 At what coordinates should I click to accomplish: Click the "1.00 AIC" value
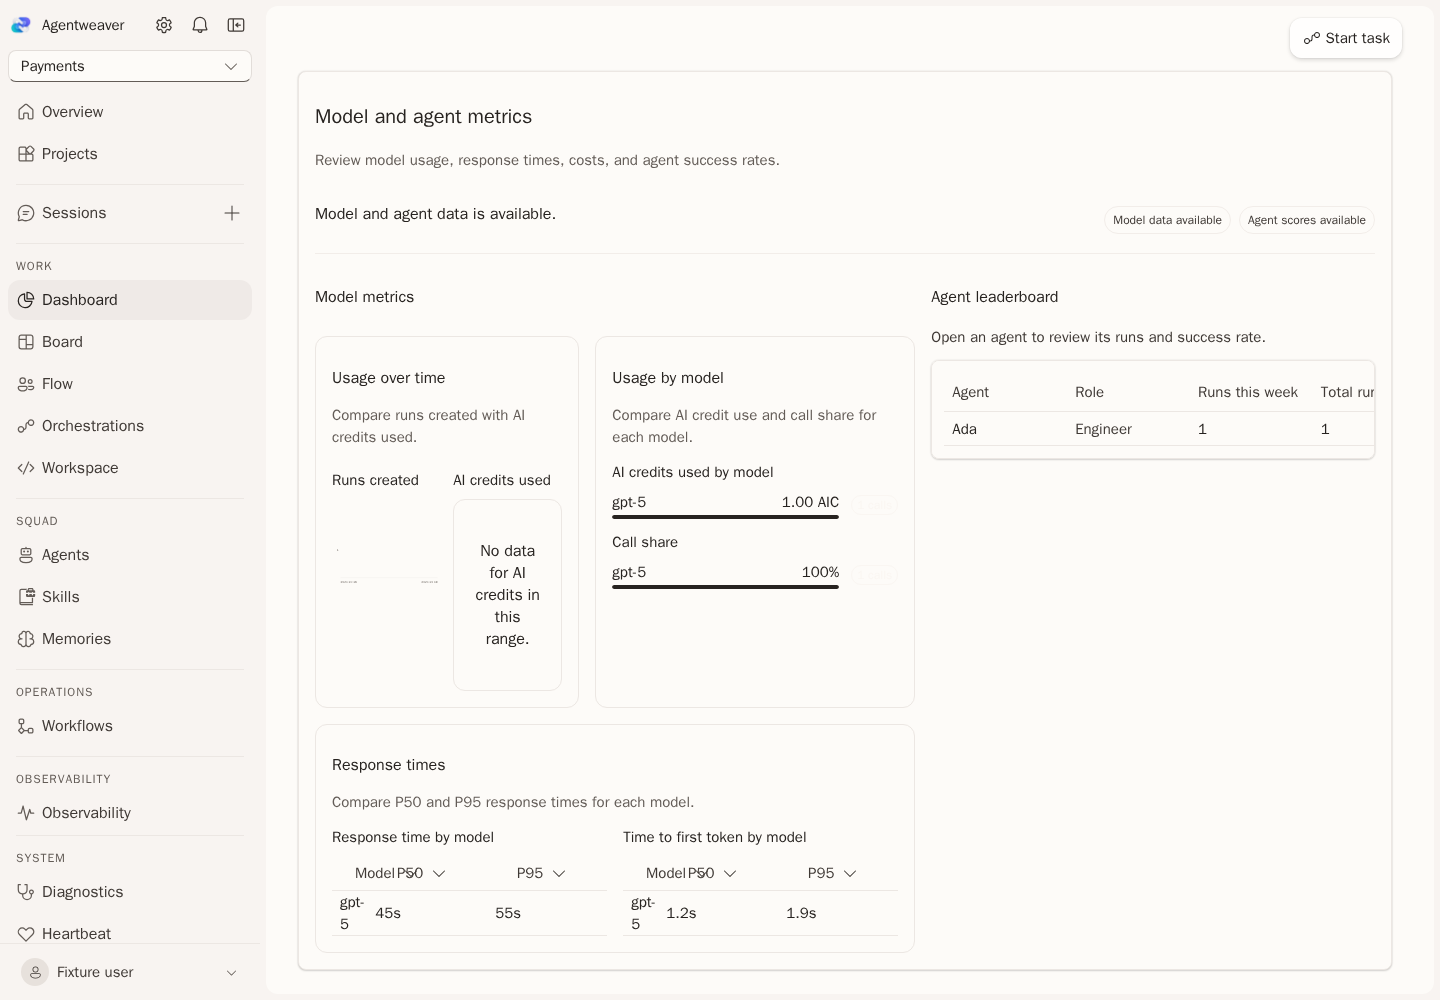(810, 502)
